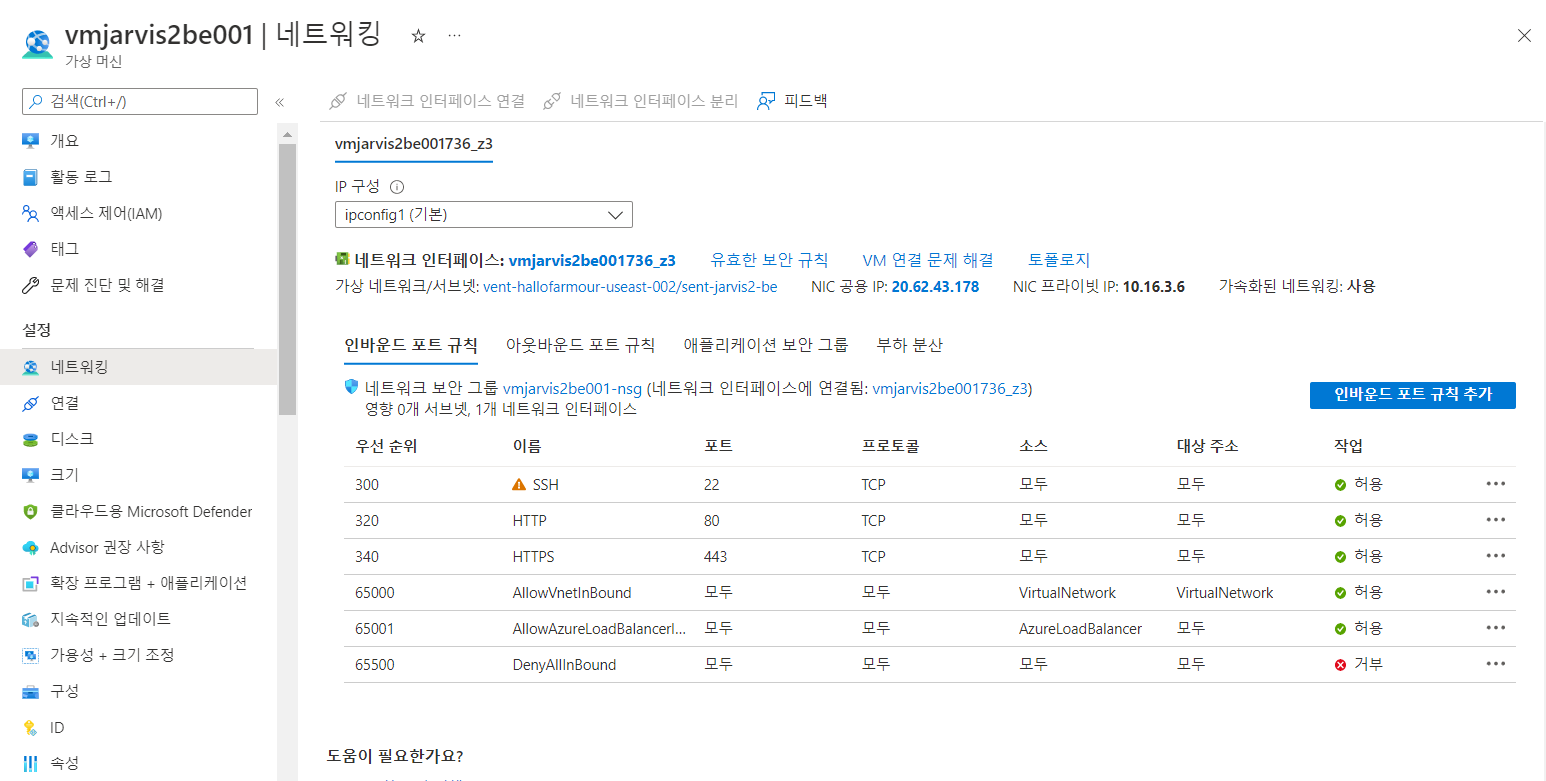The image size is (1546, 781).
Task: Open the 유효한 보안 규칙 link
Action: click(x=769, y=260)
